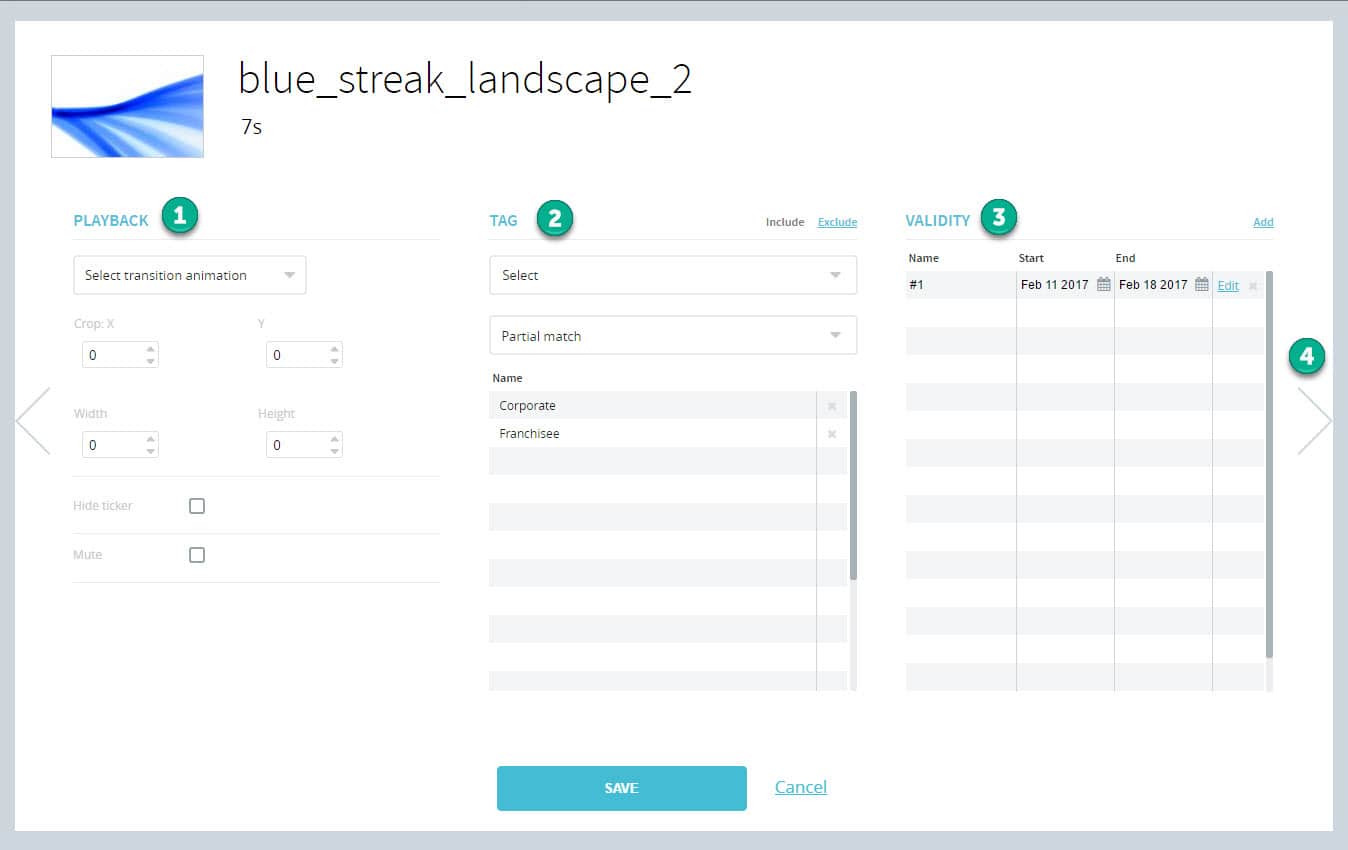The height and width of the screenshot is (850, 1348).
Task: Click the 7s duration text
Action: click(251, 127)
